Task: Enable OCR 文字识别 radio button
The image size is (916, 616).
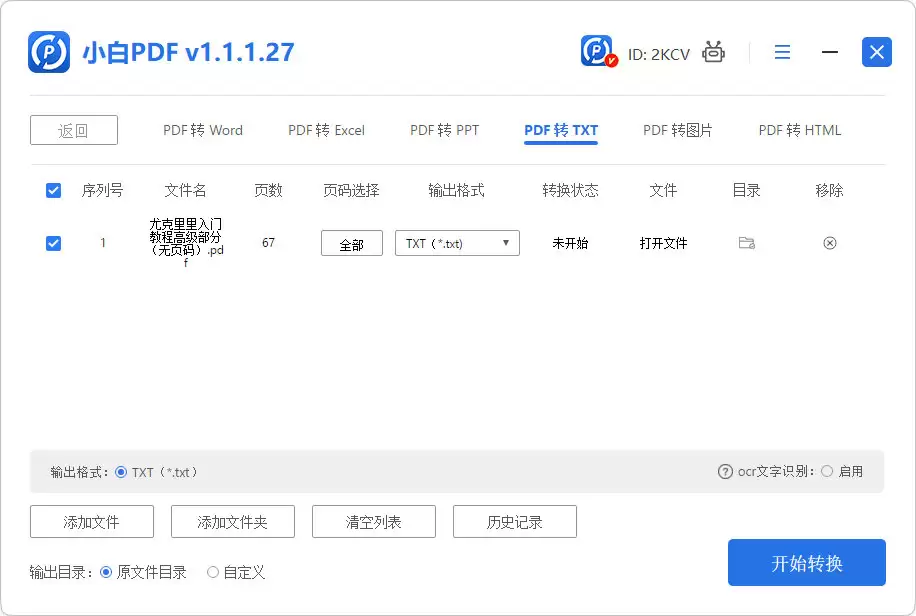Action: click(827, 471)
